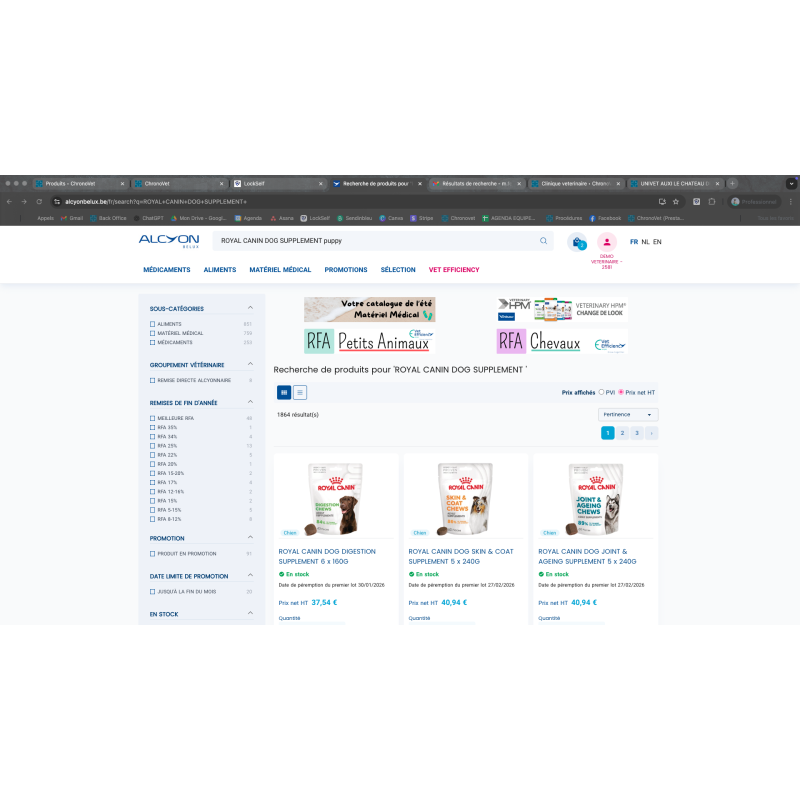Go to results page 2

coord(622,433)
